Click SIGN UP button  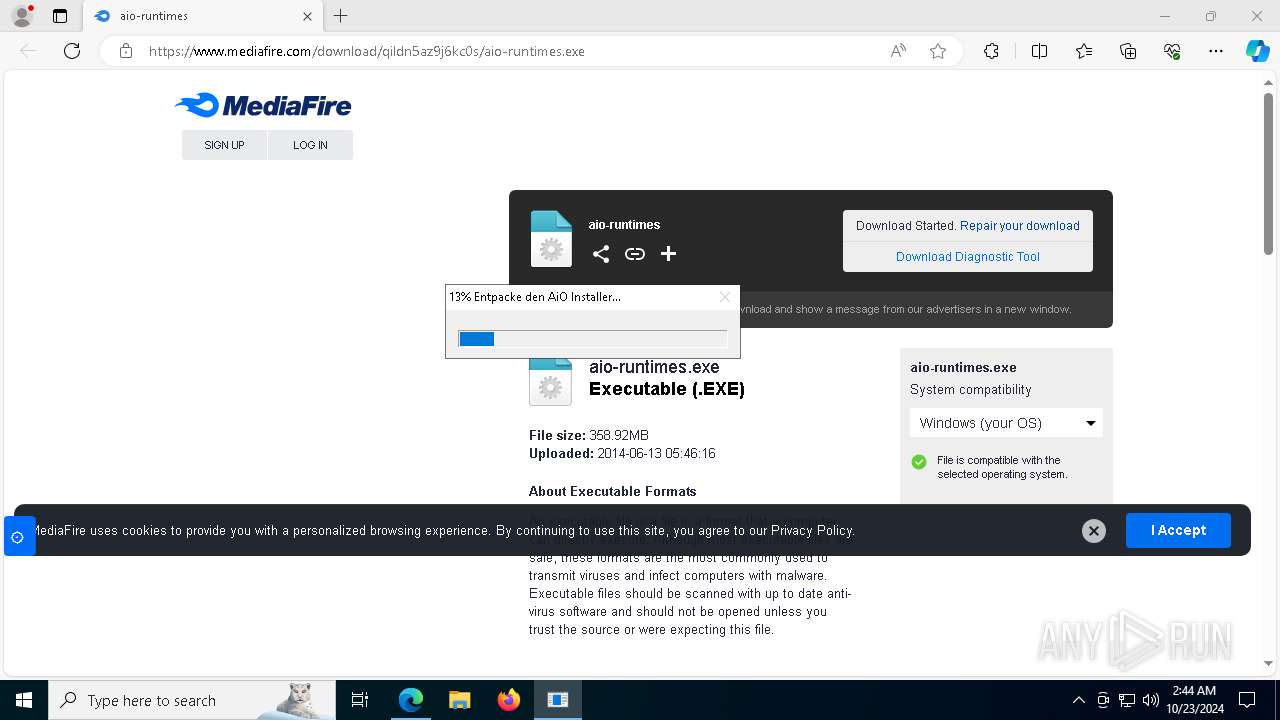[x=224, y=145]
